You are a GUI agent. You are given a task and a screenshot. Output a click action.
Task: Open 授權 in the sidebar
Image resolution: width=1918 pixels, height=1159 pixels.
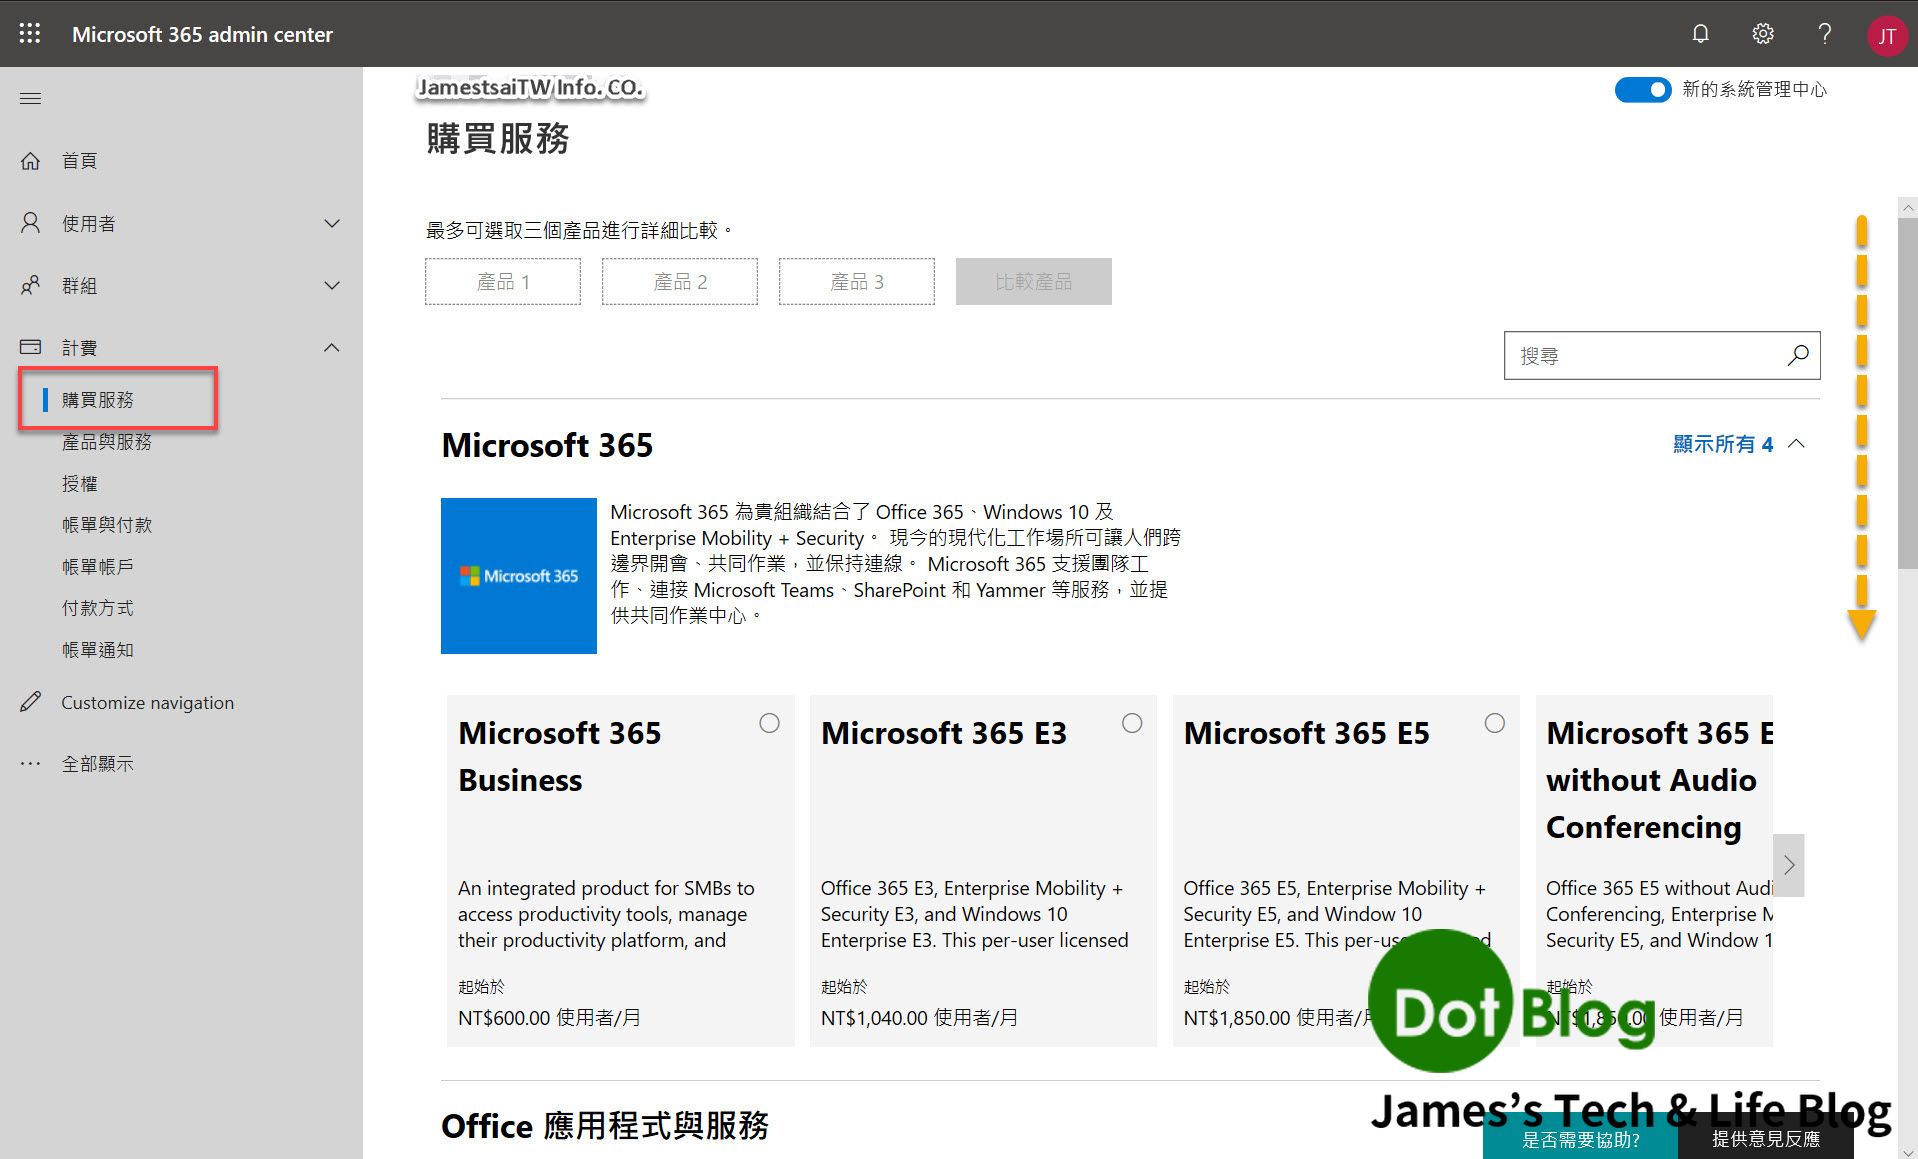(x=79, y=484)
